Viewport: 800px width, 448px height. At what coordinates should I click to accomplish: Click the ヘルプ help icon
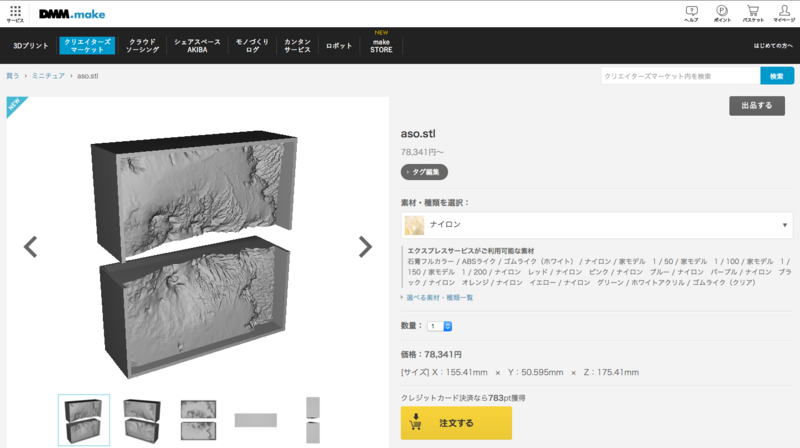pyautogui.click(x=691, y=14)
